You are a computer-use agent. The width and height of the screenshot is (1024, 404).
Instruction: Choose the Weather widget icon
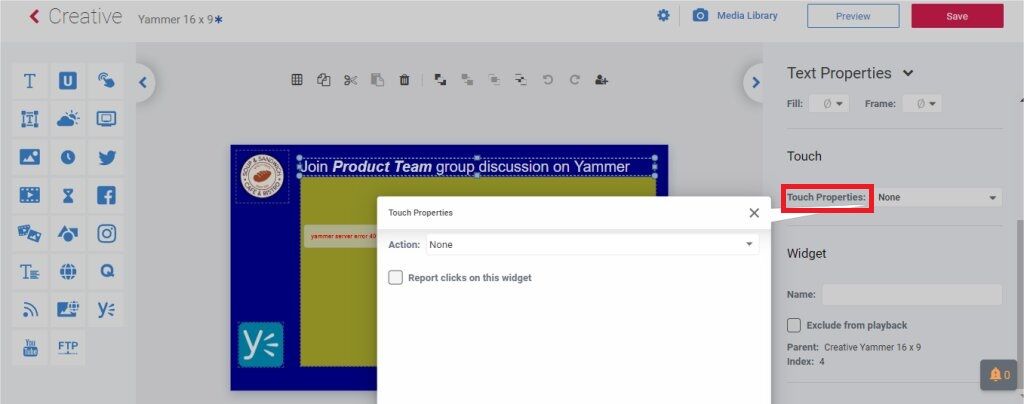click(x=68, y=119)
